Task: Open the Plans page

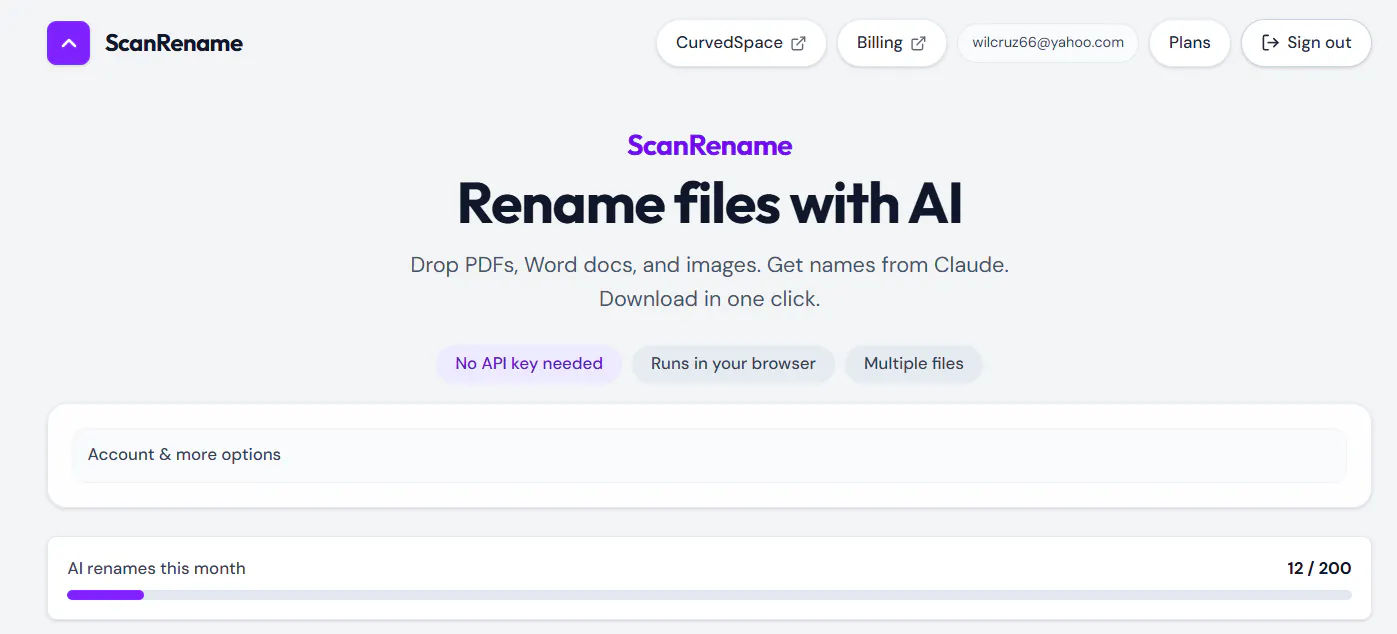Action: tap(1190, 43)
